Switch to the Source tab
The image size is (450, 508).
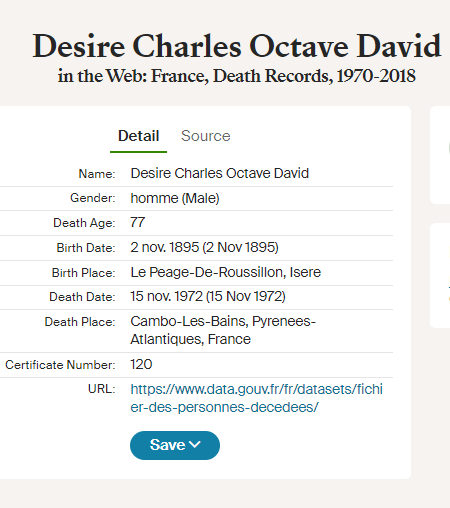coord(205,136)
